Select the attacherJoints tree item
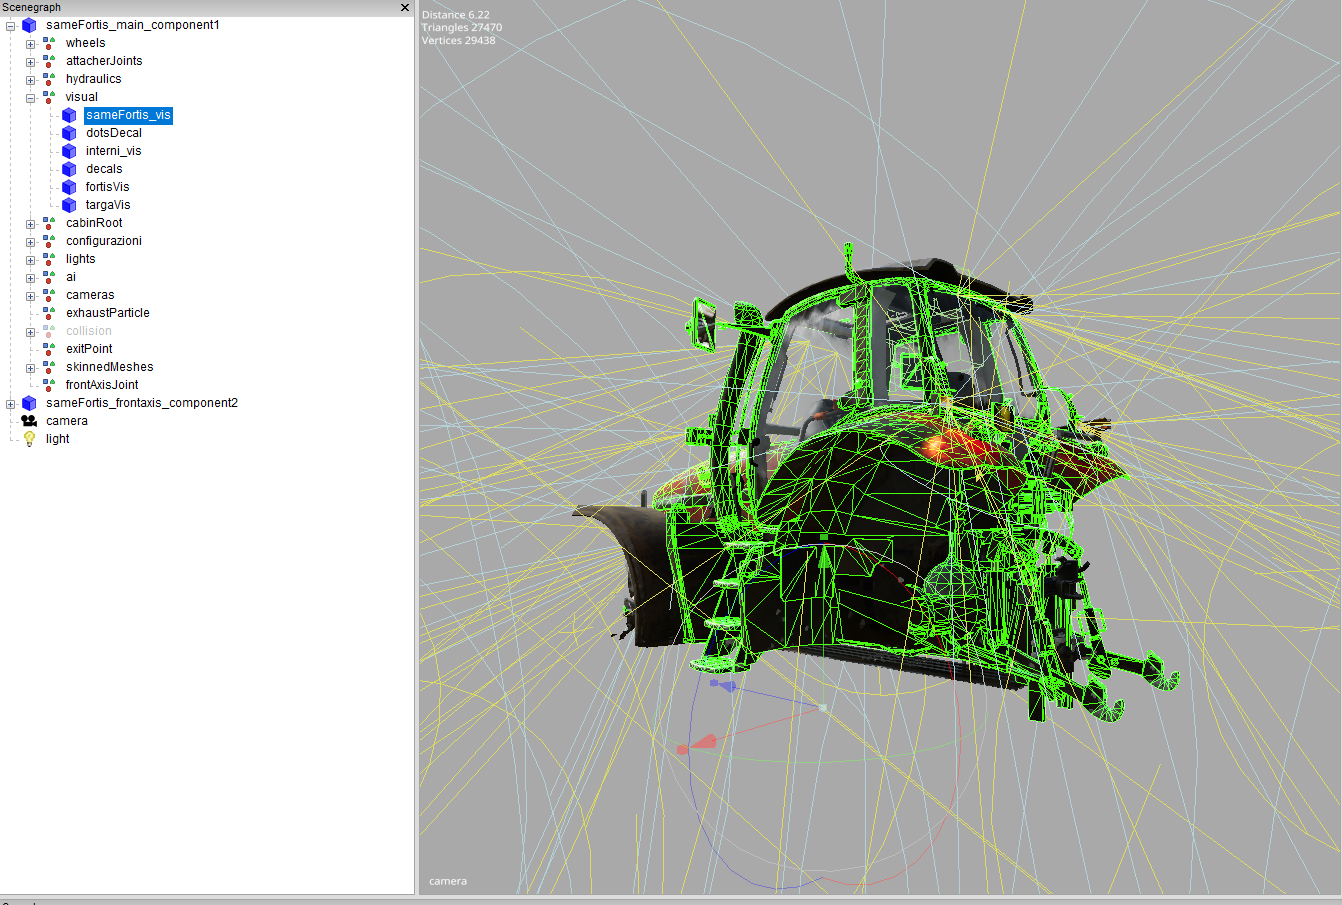Viewport: 1342px width, 905px height. point(104,61)
